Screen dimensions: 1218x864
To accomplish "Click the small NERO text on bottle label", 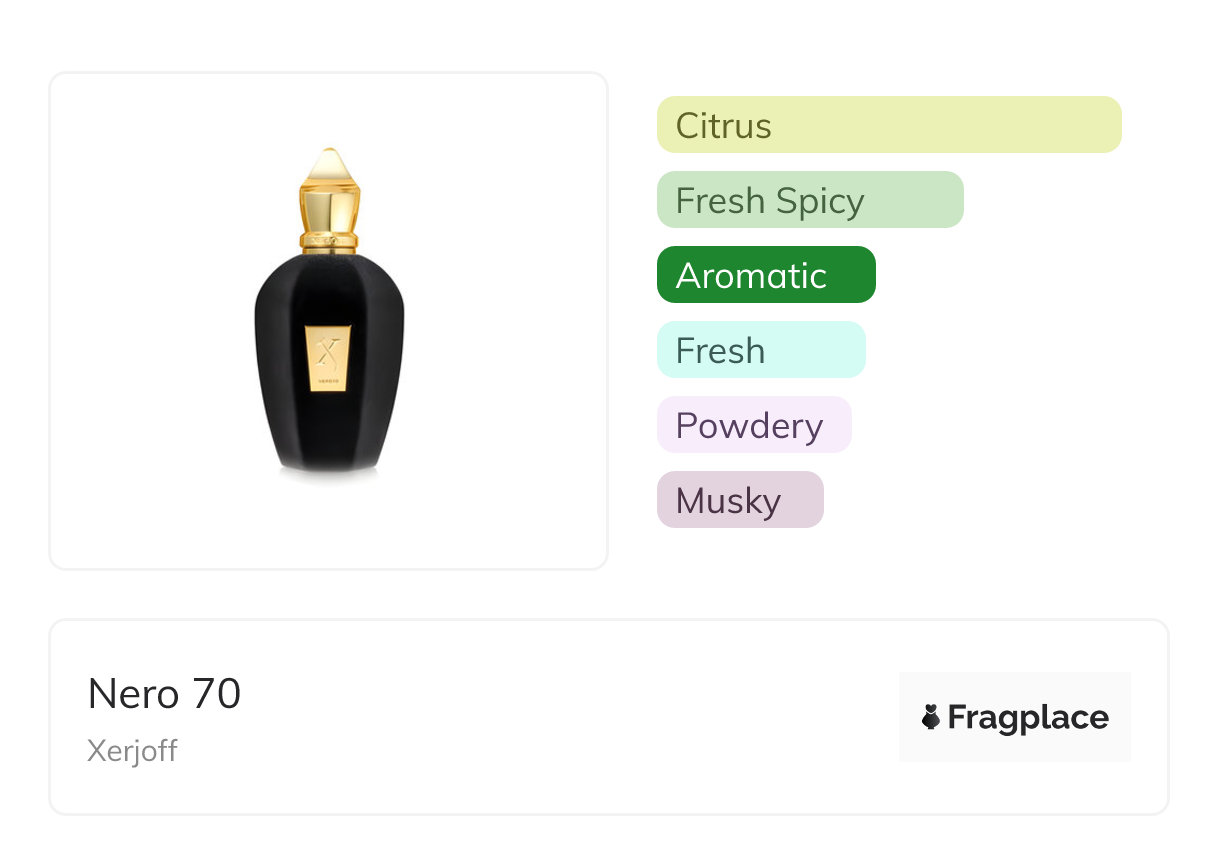I will tap(328, 381).
